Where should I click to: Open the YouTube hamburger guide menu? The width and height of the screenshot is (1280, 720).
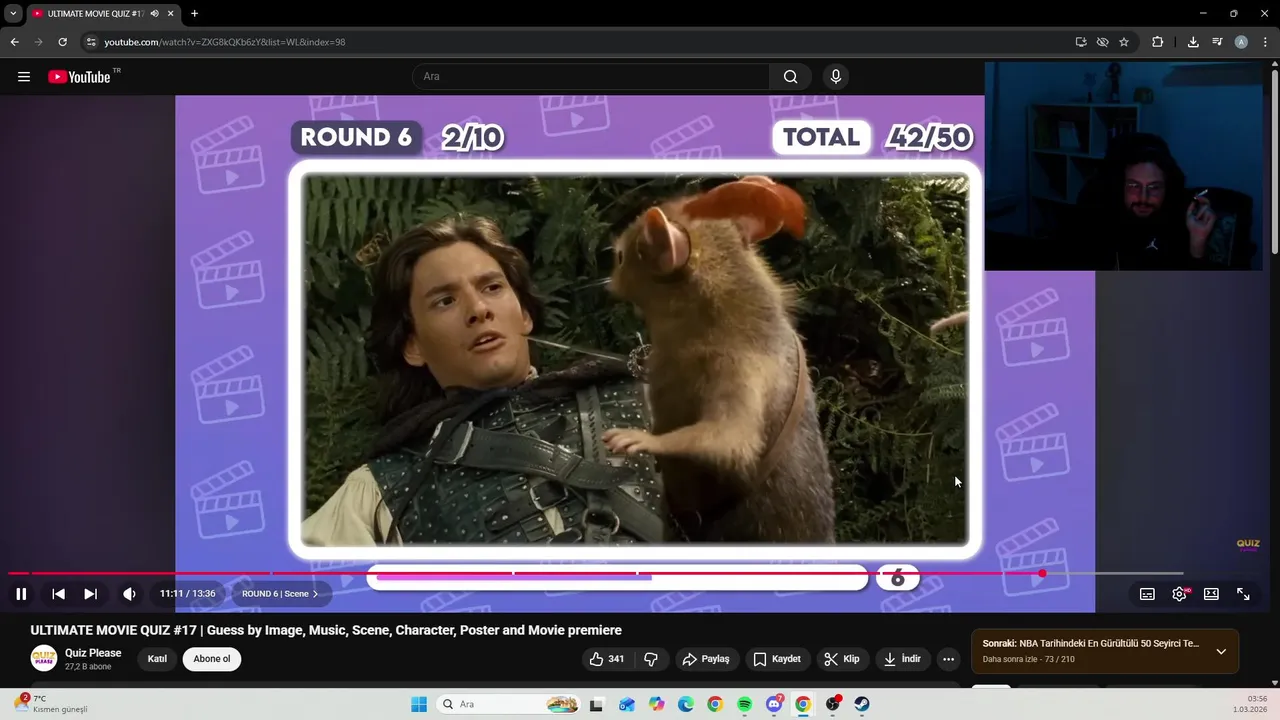(x=24, y=77)
